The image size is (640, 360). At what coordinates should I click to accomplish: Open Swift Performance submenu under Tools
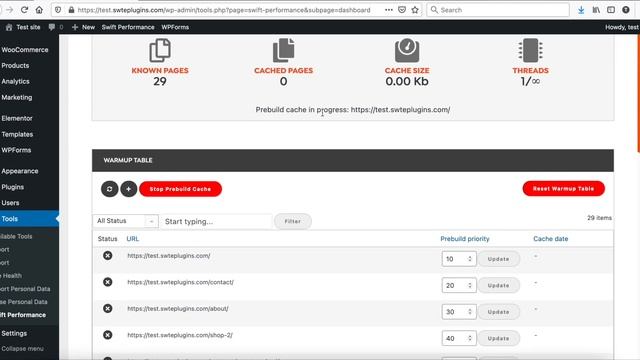[23, 315]
